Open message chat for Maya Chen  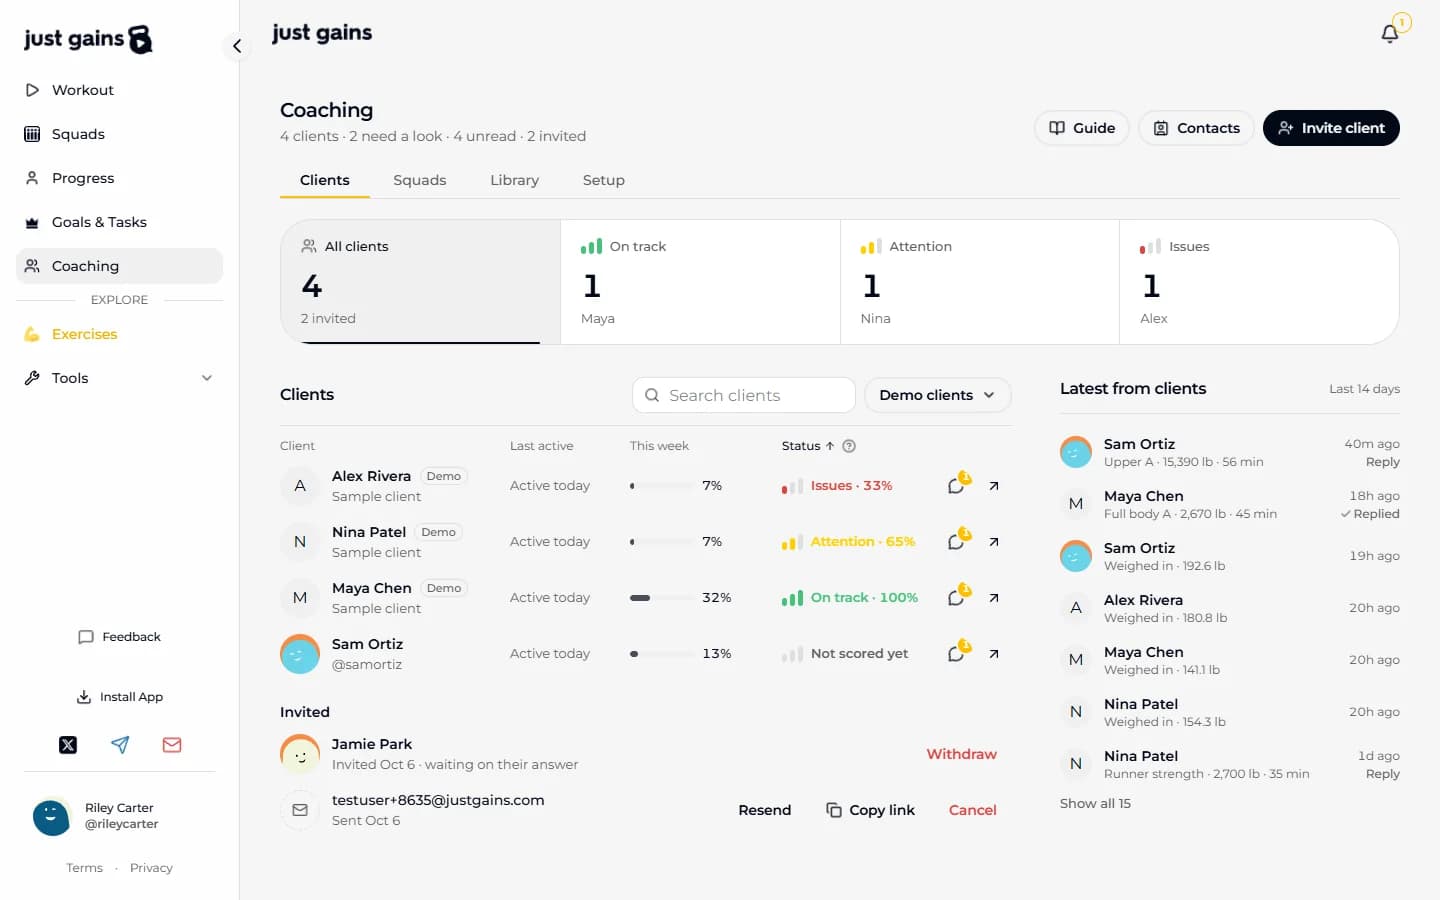coord(957,597)
